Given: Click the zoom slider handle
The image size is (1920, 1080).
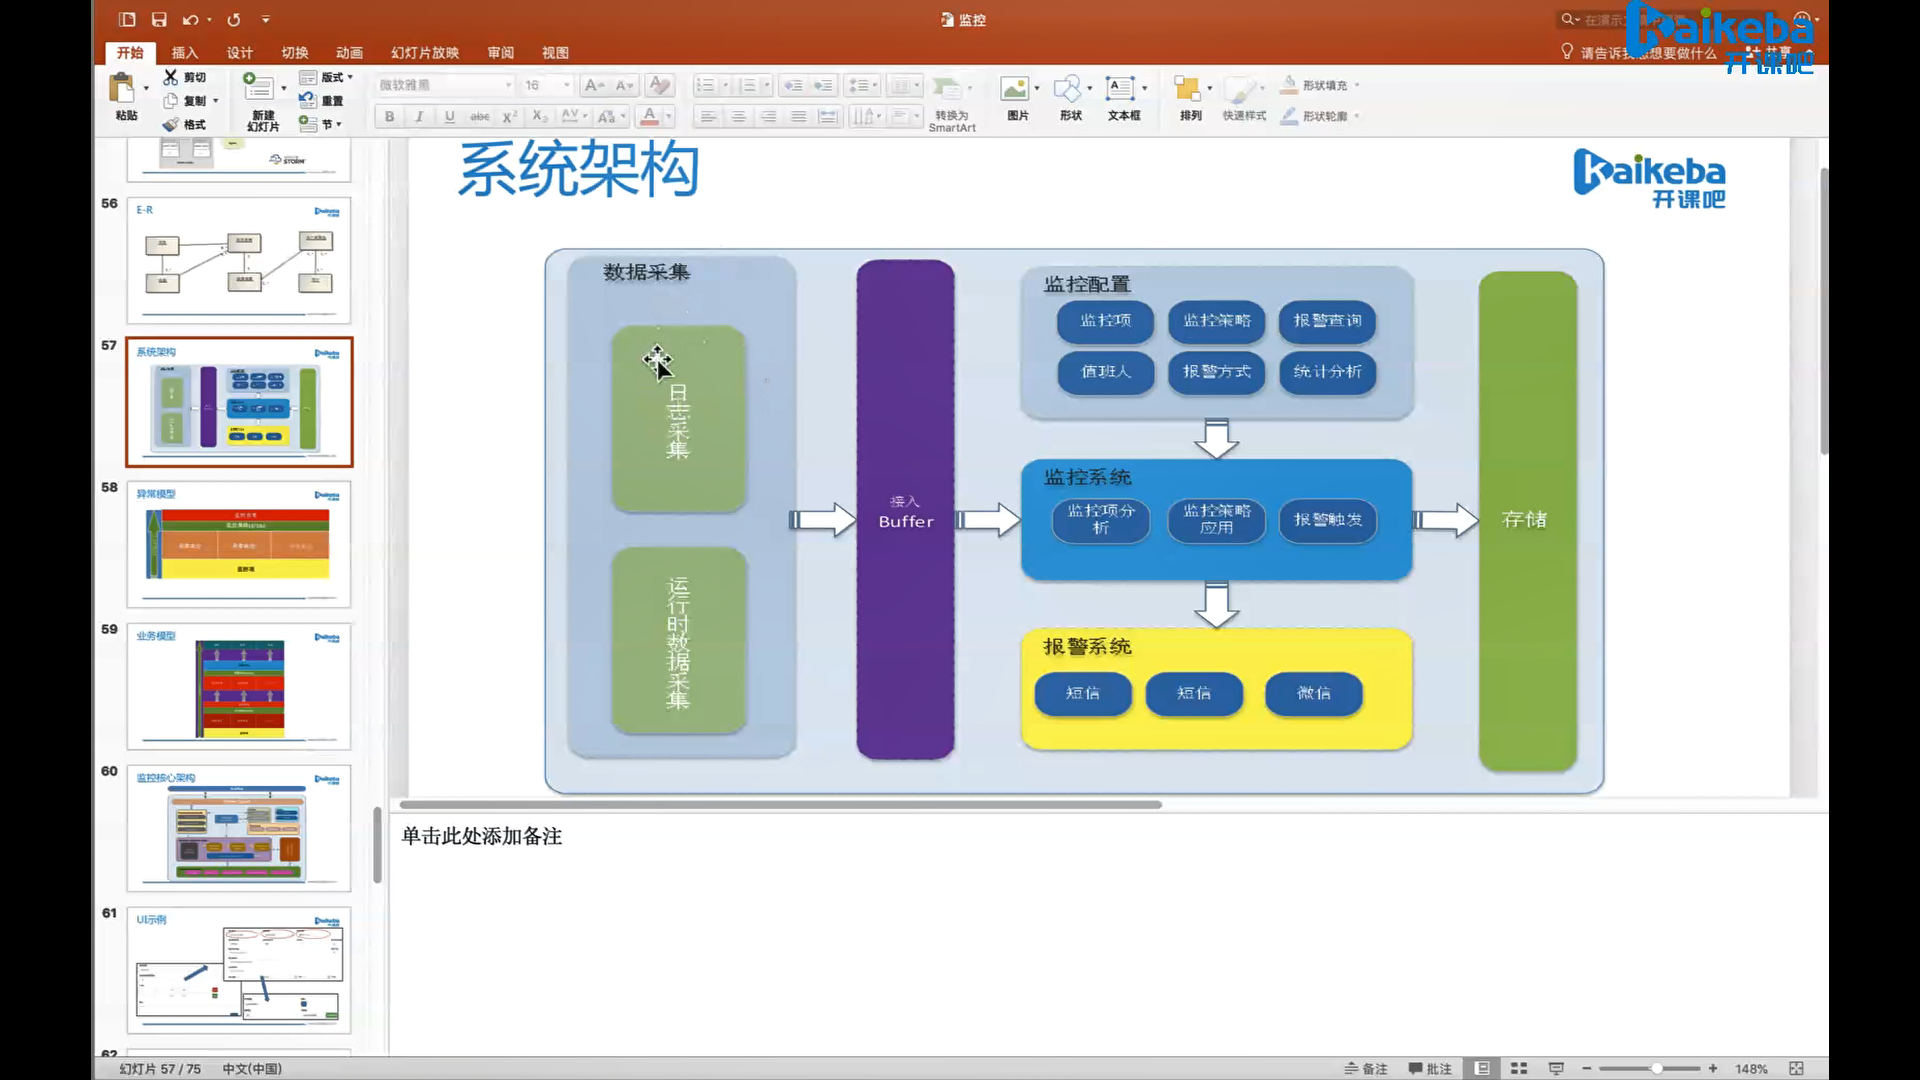Looking at the screenshot, I should coord(1657,1068).
